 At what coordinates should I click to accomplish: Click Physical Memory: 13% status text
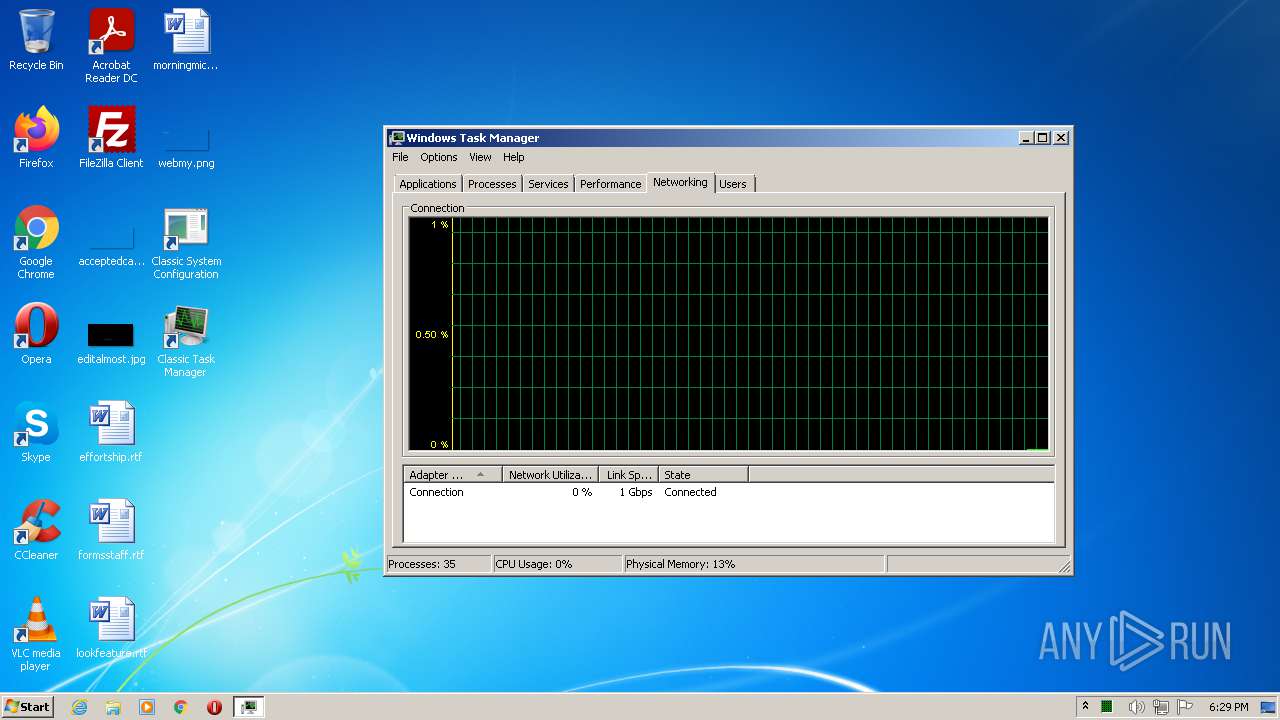[753, 564]
